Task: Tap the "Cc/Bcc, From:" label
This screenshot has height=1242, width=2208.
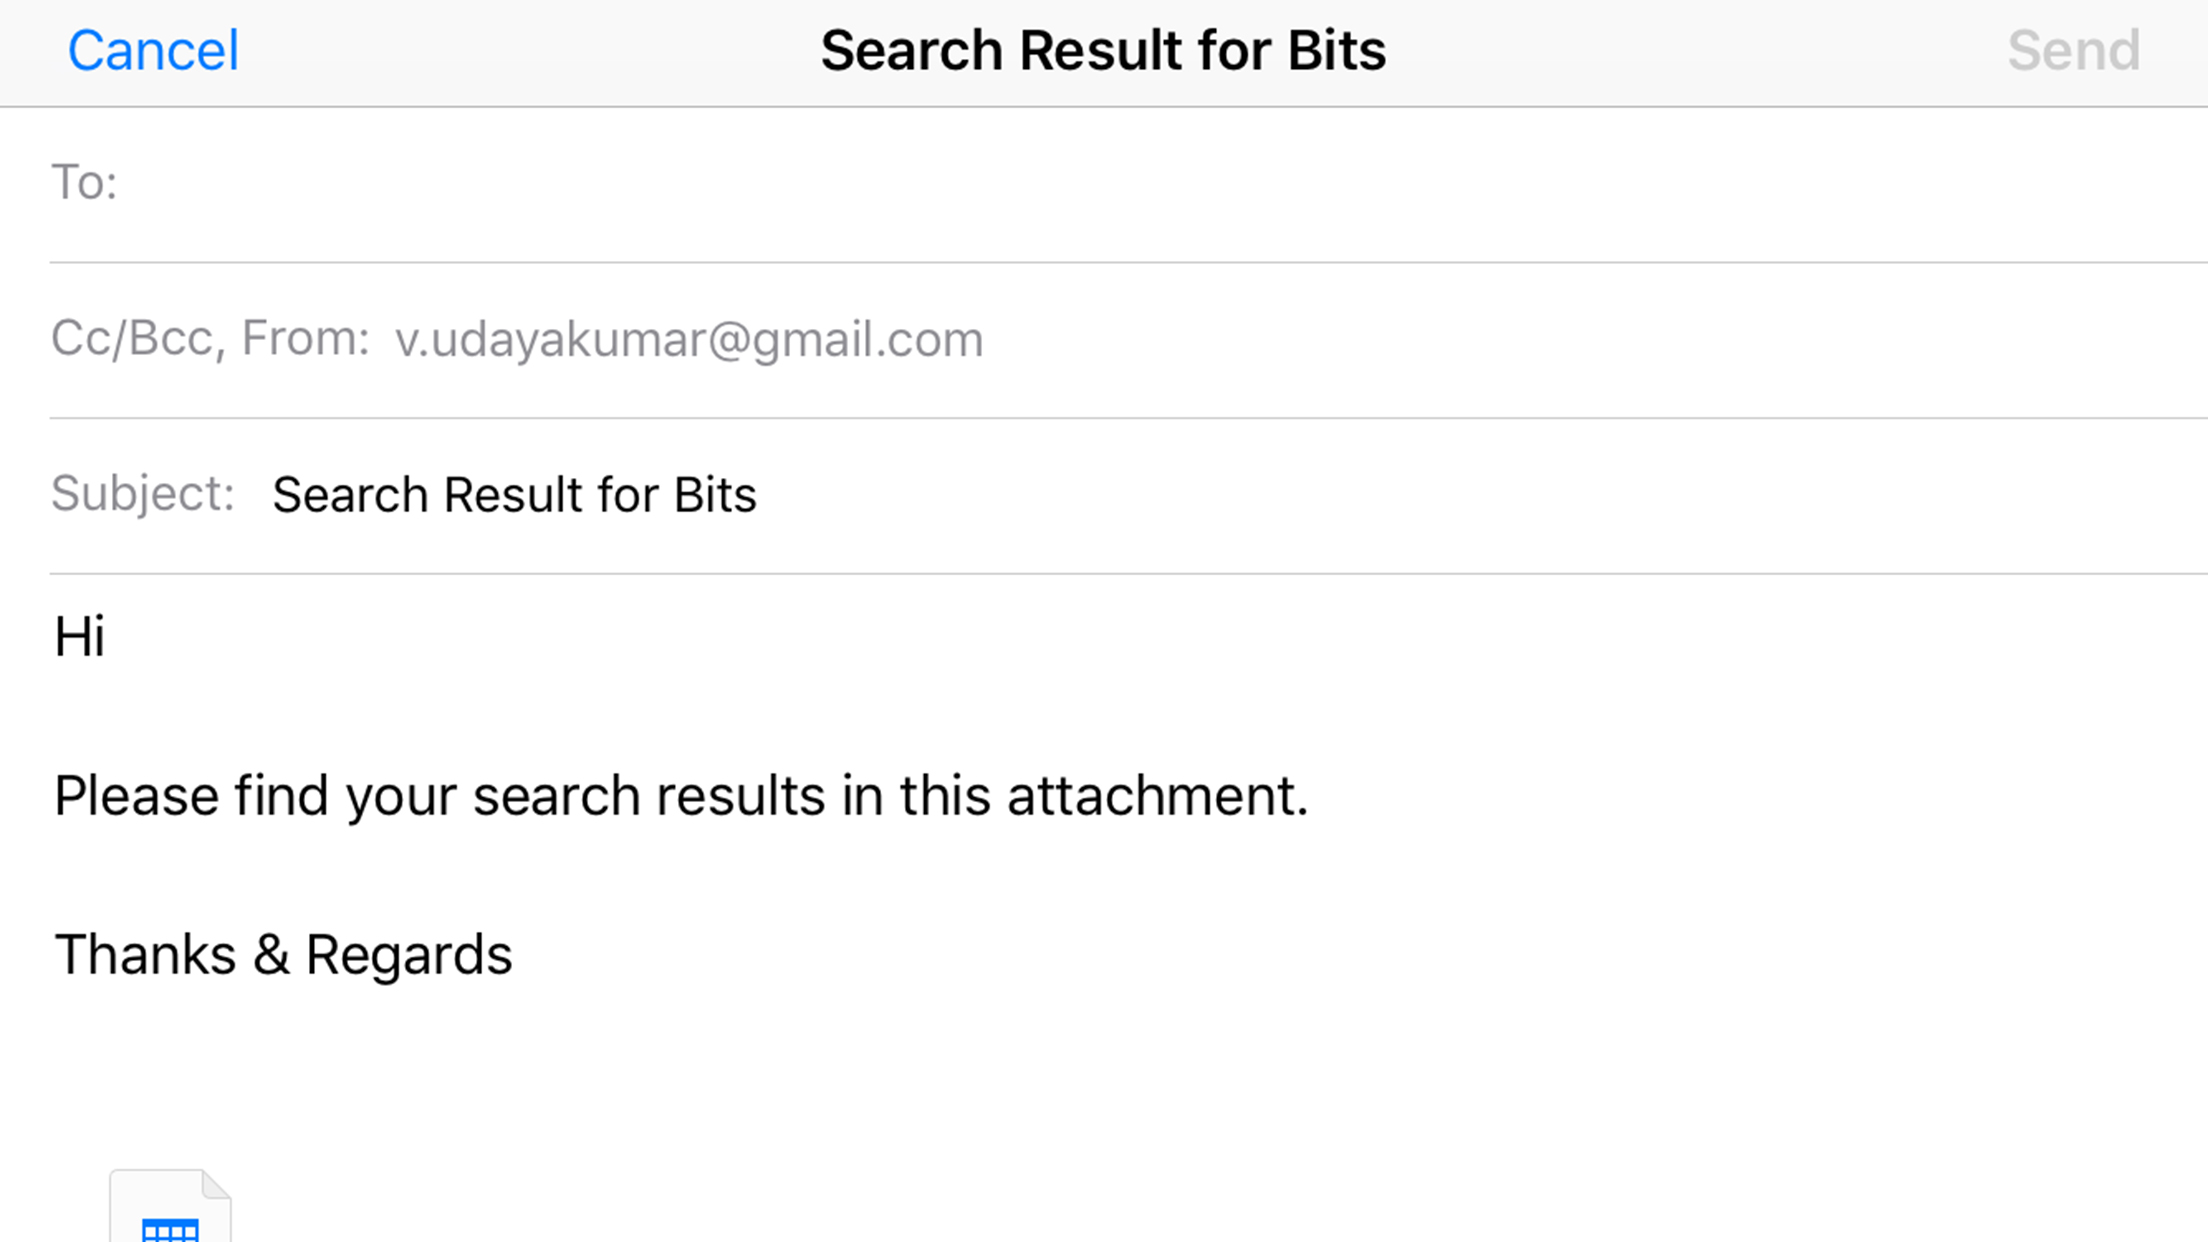Action: point(210,339)
